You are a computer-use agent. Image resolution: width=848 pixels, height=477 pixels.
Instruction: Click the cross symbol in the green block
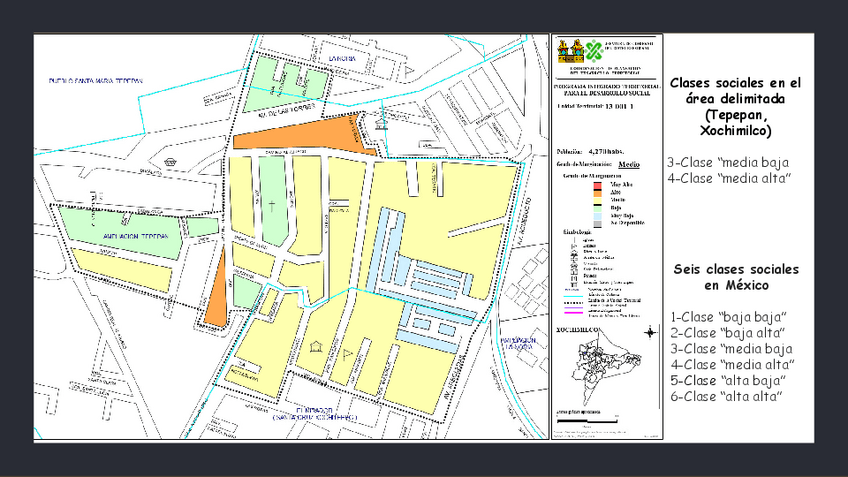tap(269, 205)
